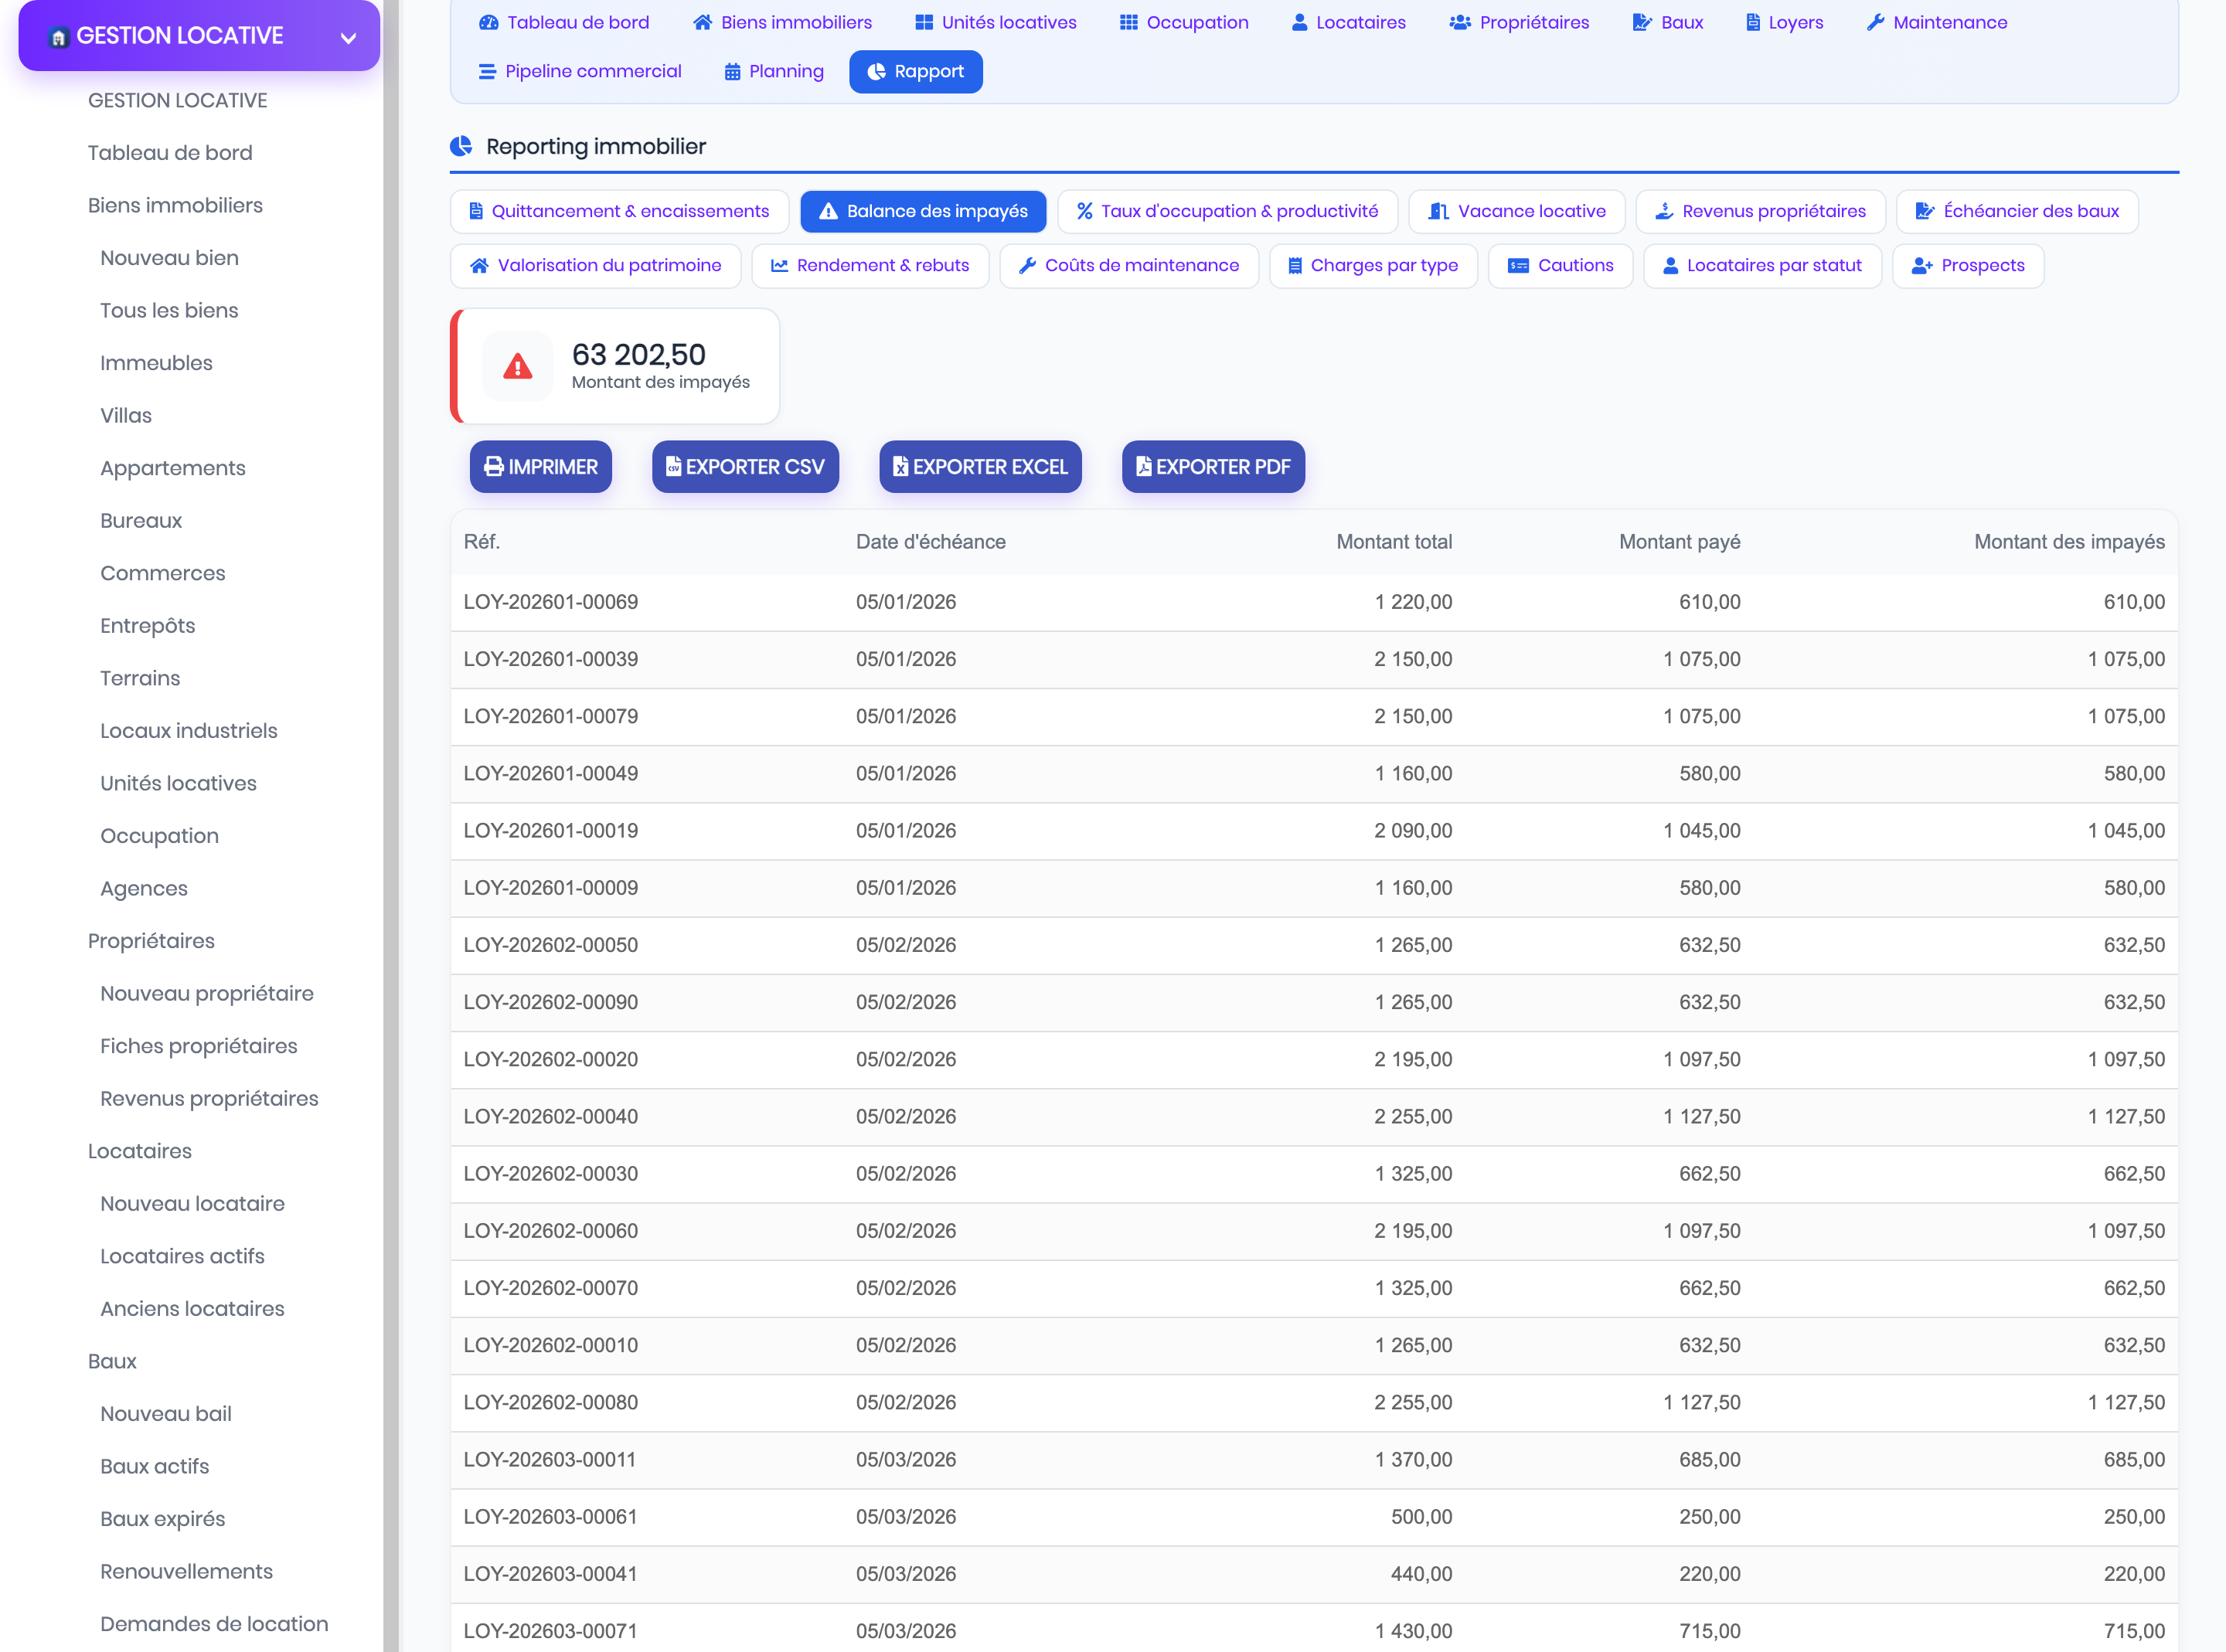Click the list icon beside Pipeline commercial

[487, 72]
